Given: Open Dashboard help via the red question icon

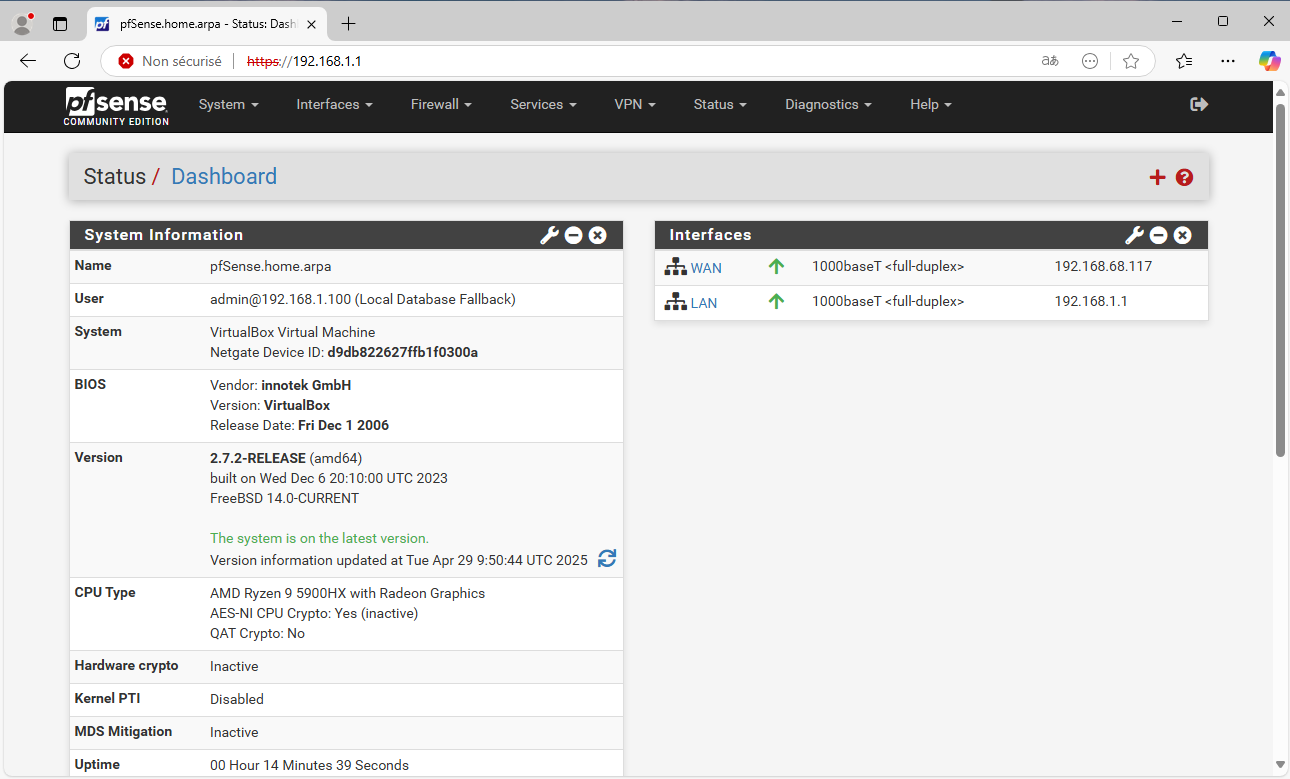Looking at the screenshot, I should (x=1185, y=177).
